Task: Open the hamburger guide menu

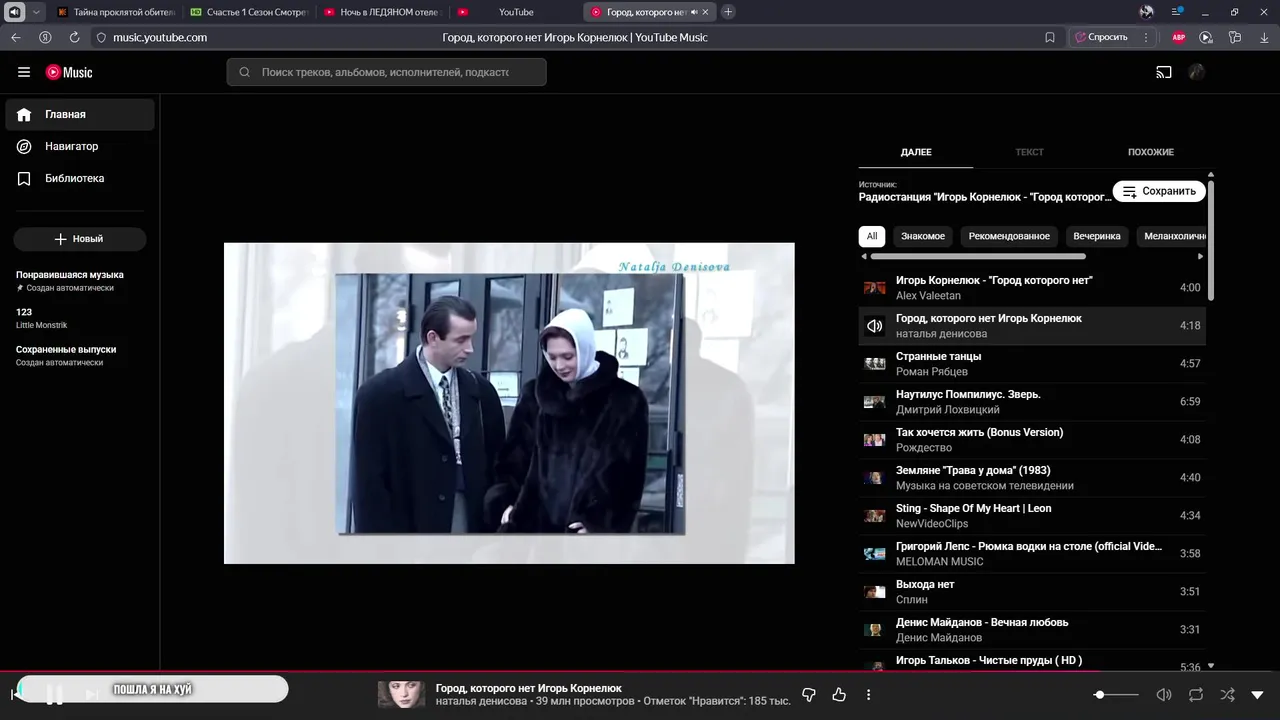Action: click(x=24, y=72)
